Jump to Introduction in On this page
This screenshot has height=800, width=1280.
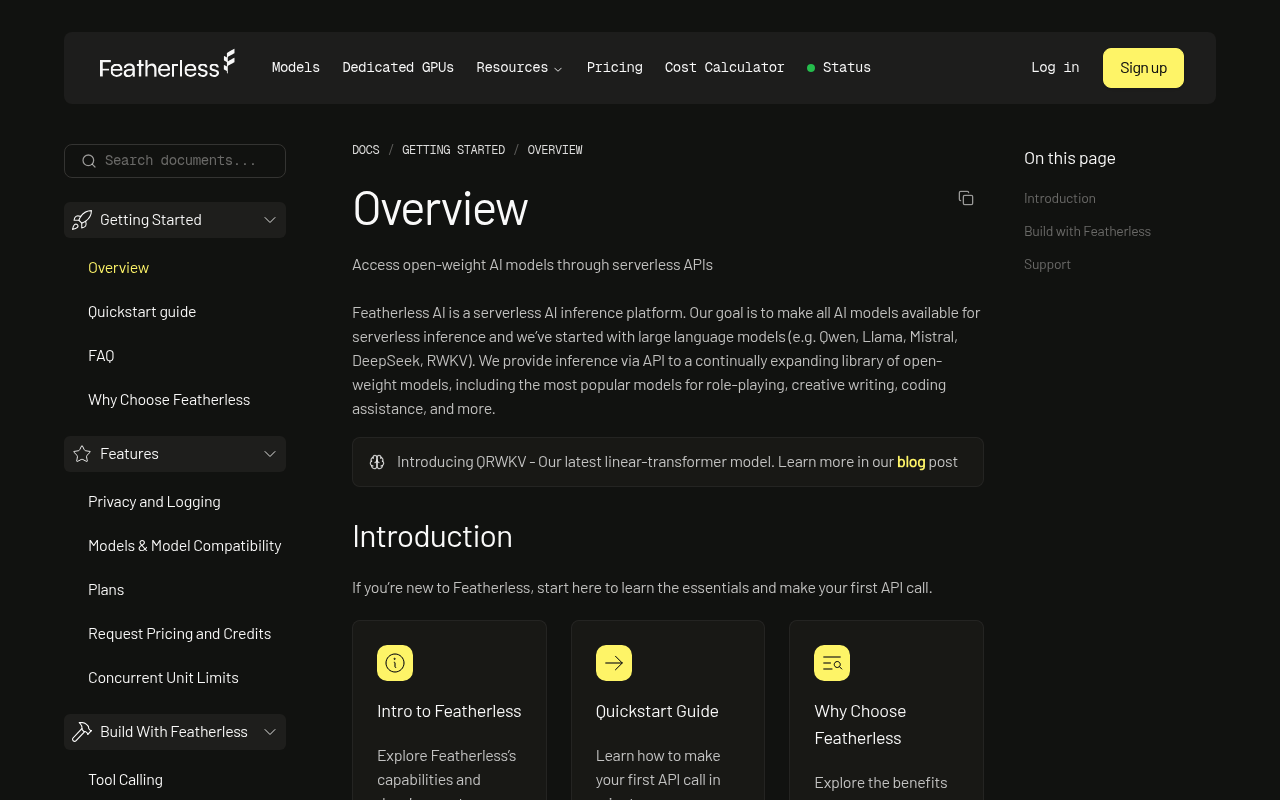[x=1060, y=199]
